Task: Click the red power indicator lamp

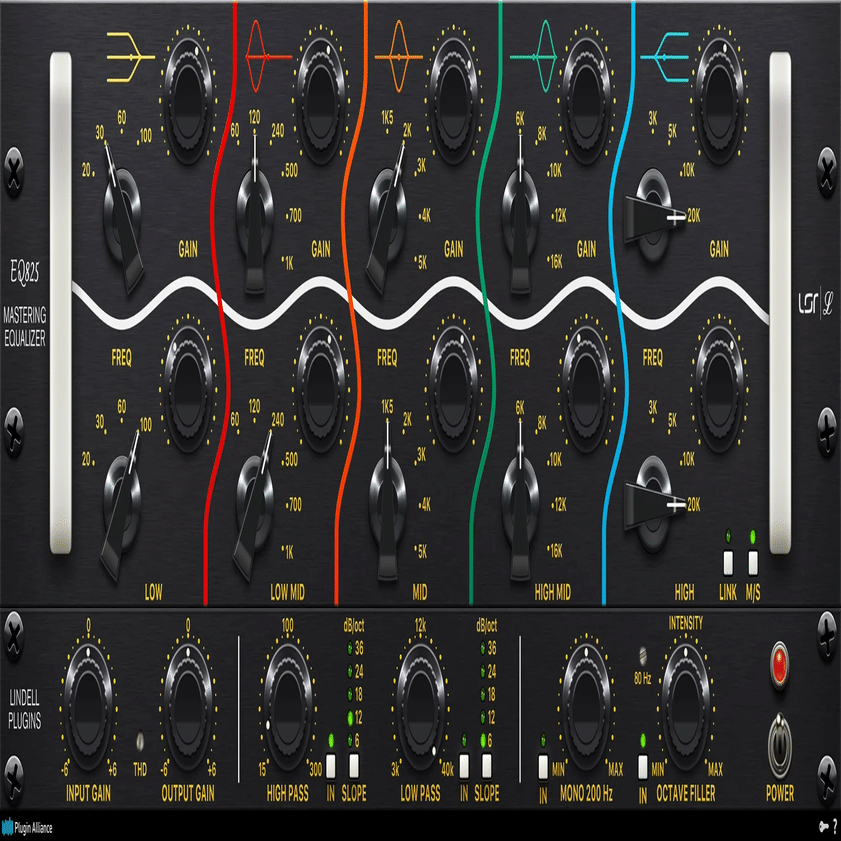Action: pos(780,665)
